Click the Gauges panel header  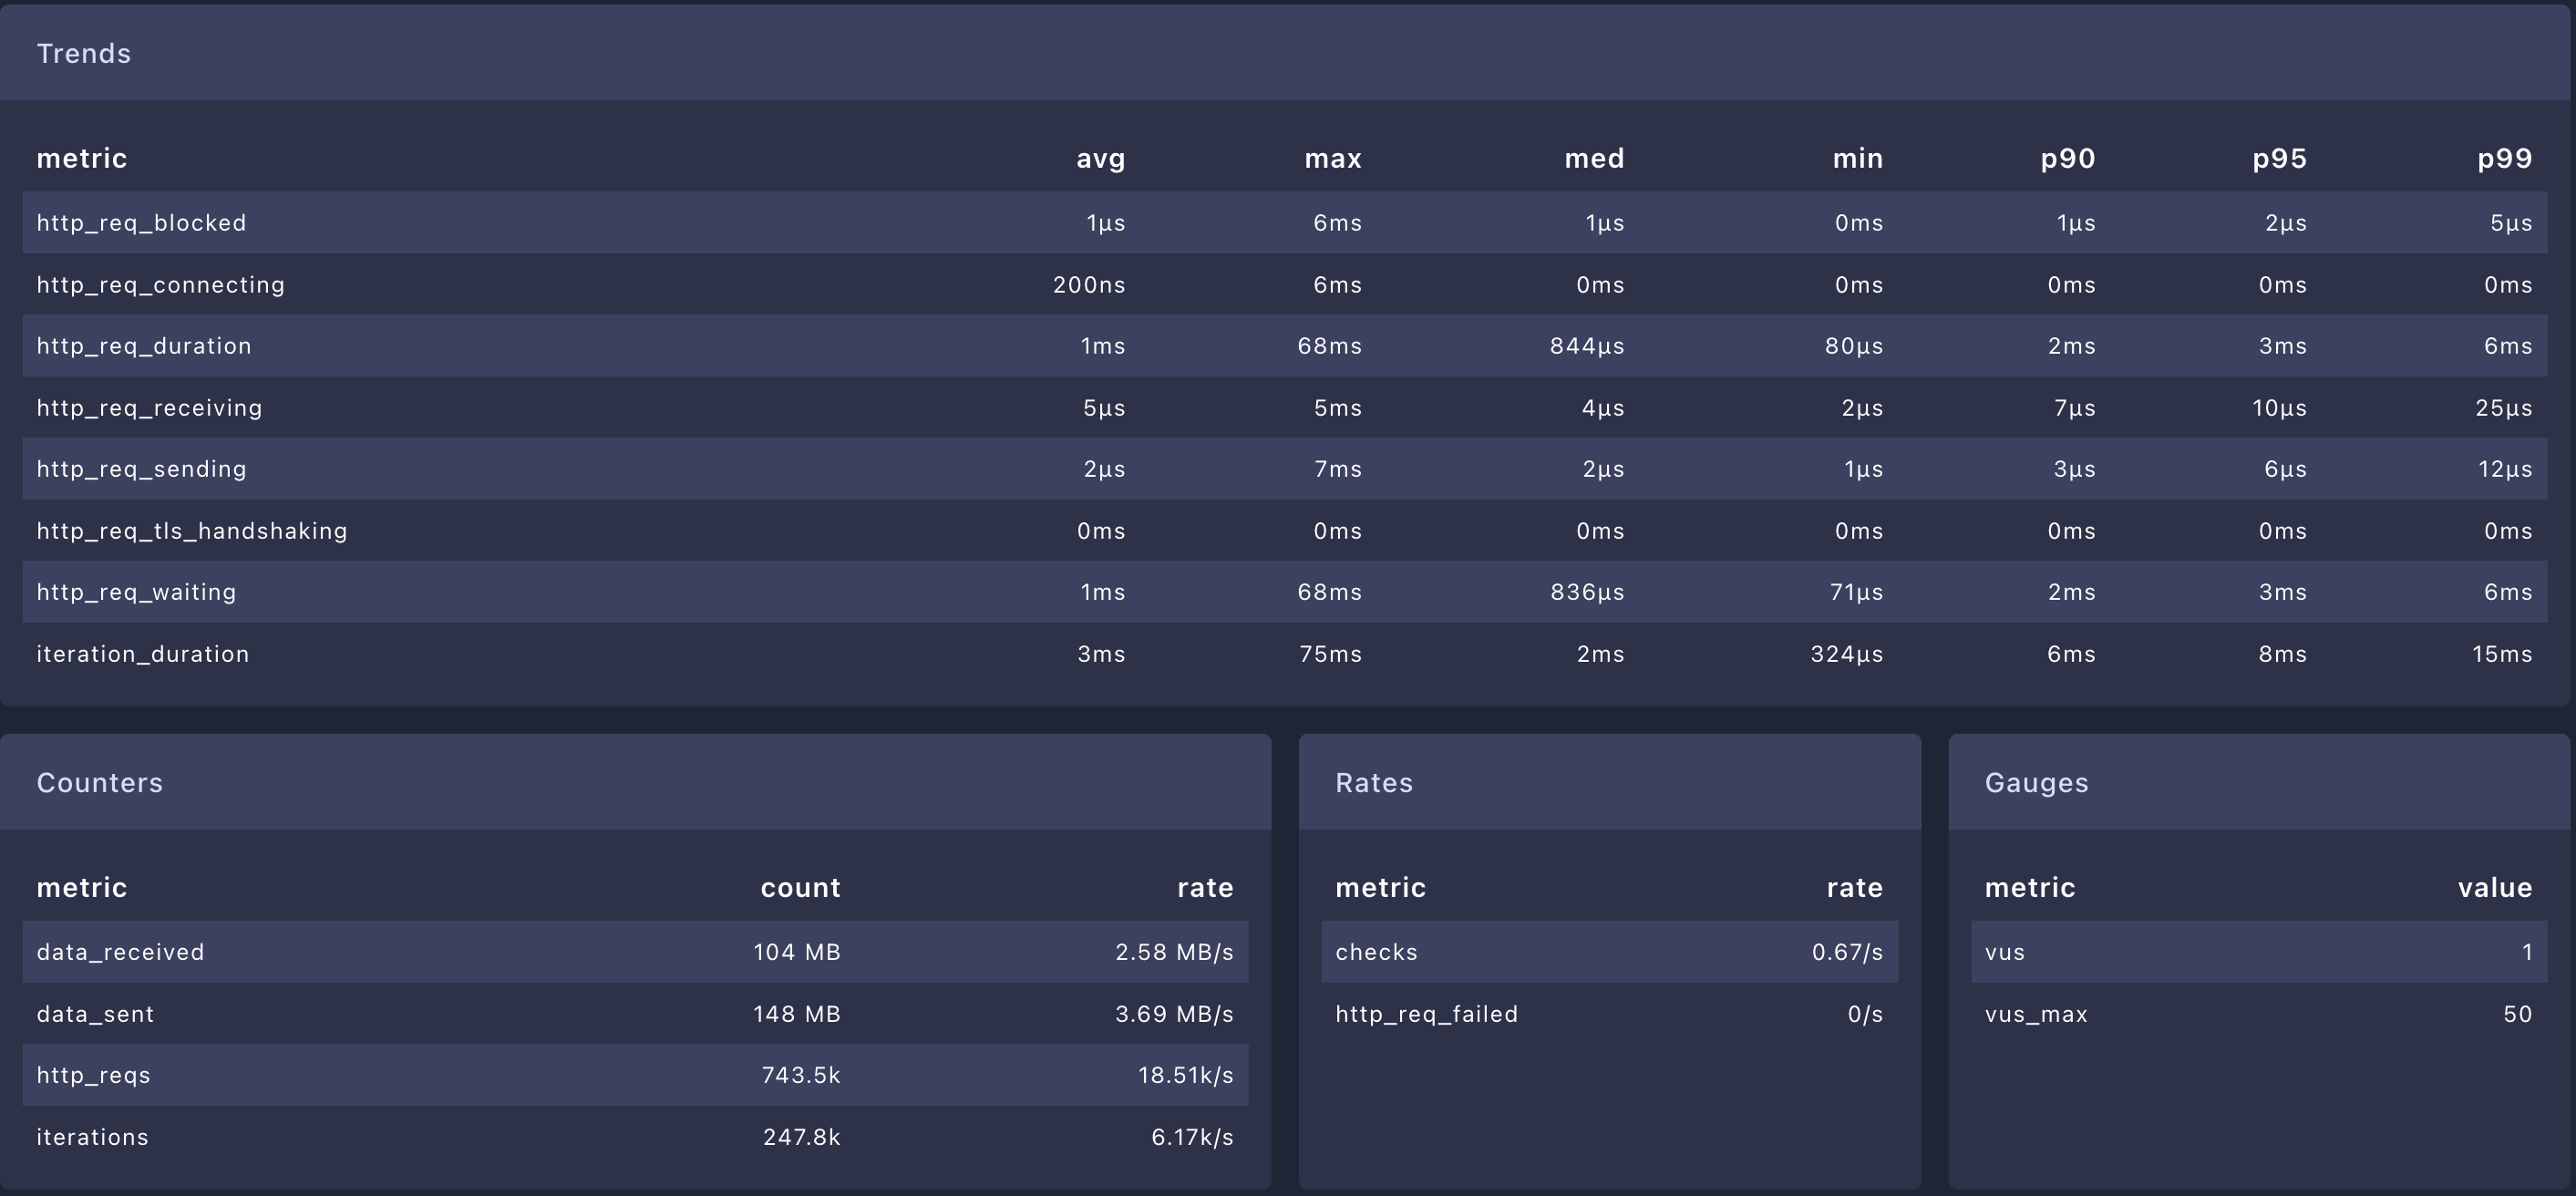2259,782
